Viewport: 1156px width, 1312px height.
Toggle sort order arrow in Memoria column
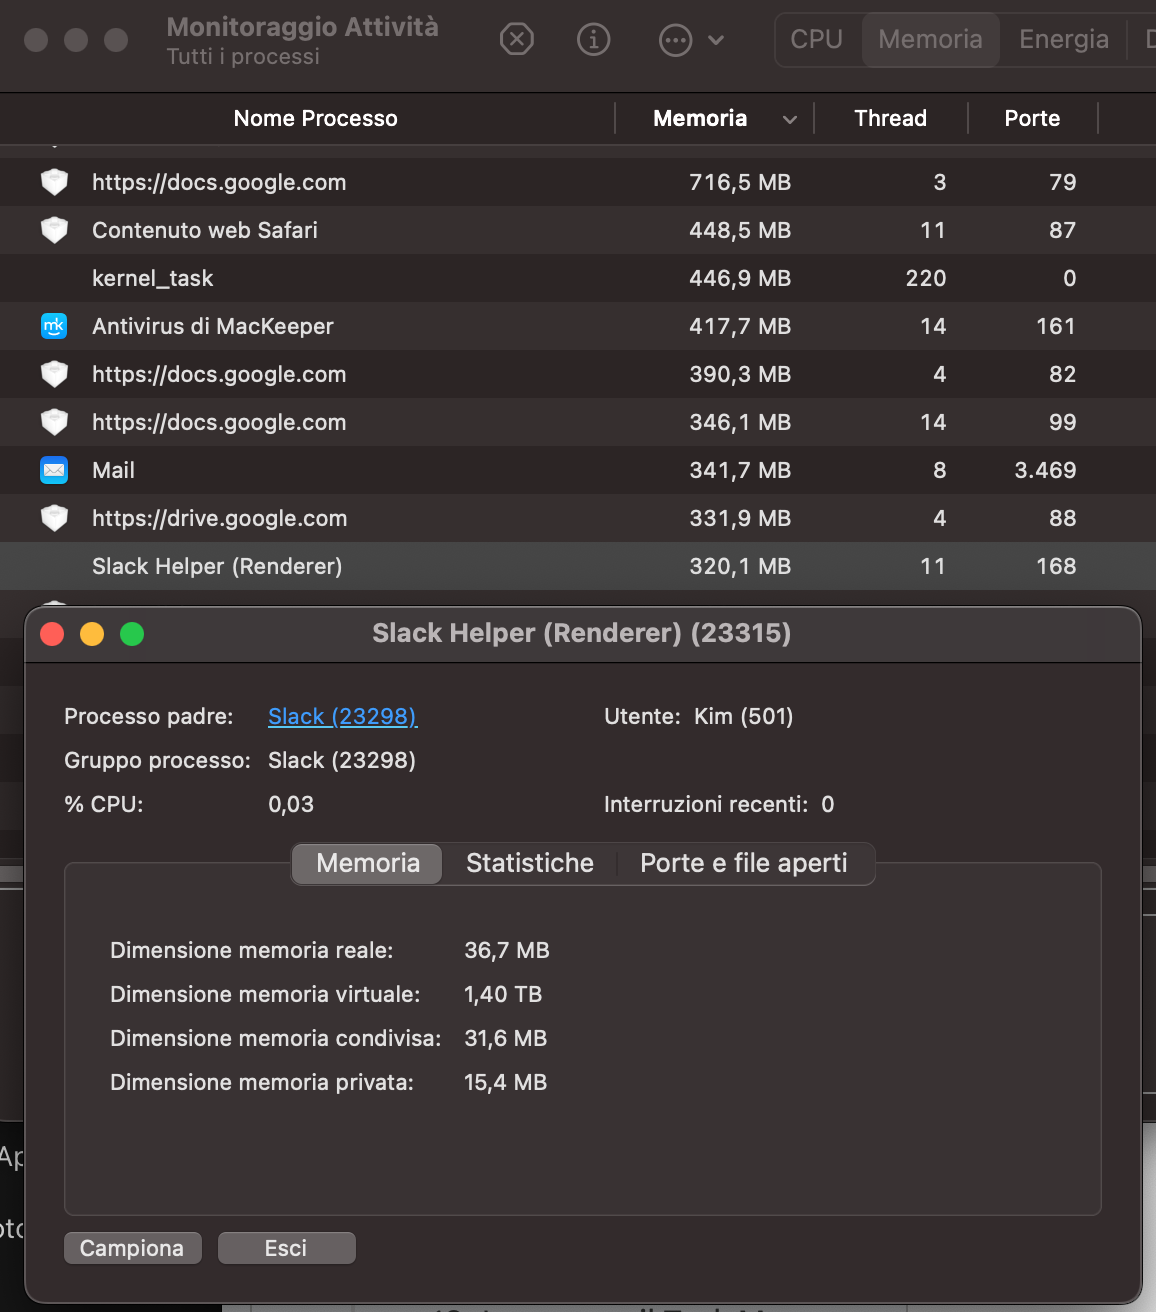point(790,119)
